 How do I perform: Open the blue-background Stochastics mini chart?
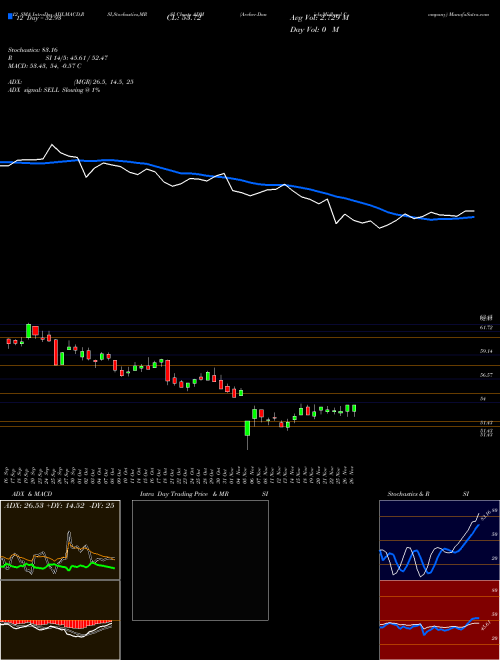coord(439,540)
